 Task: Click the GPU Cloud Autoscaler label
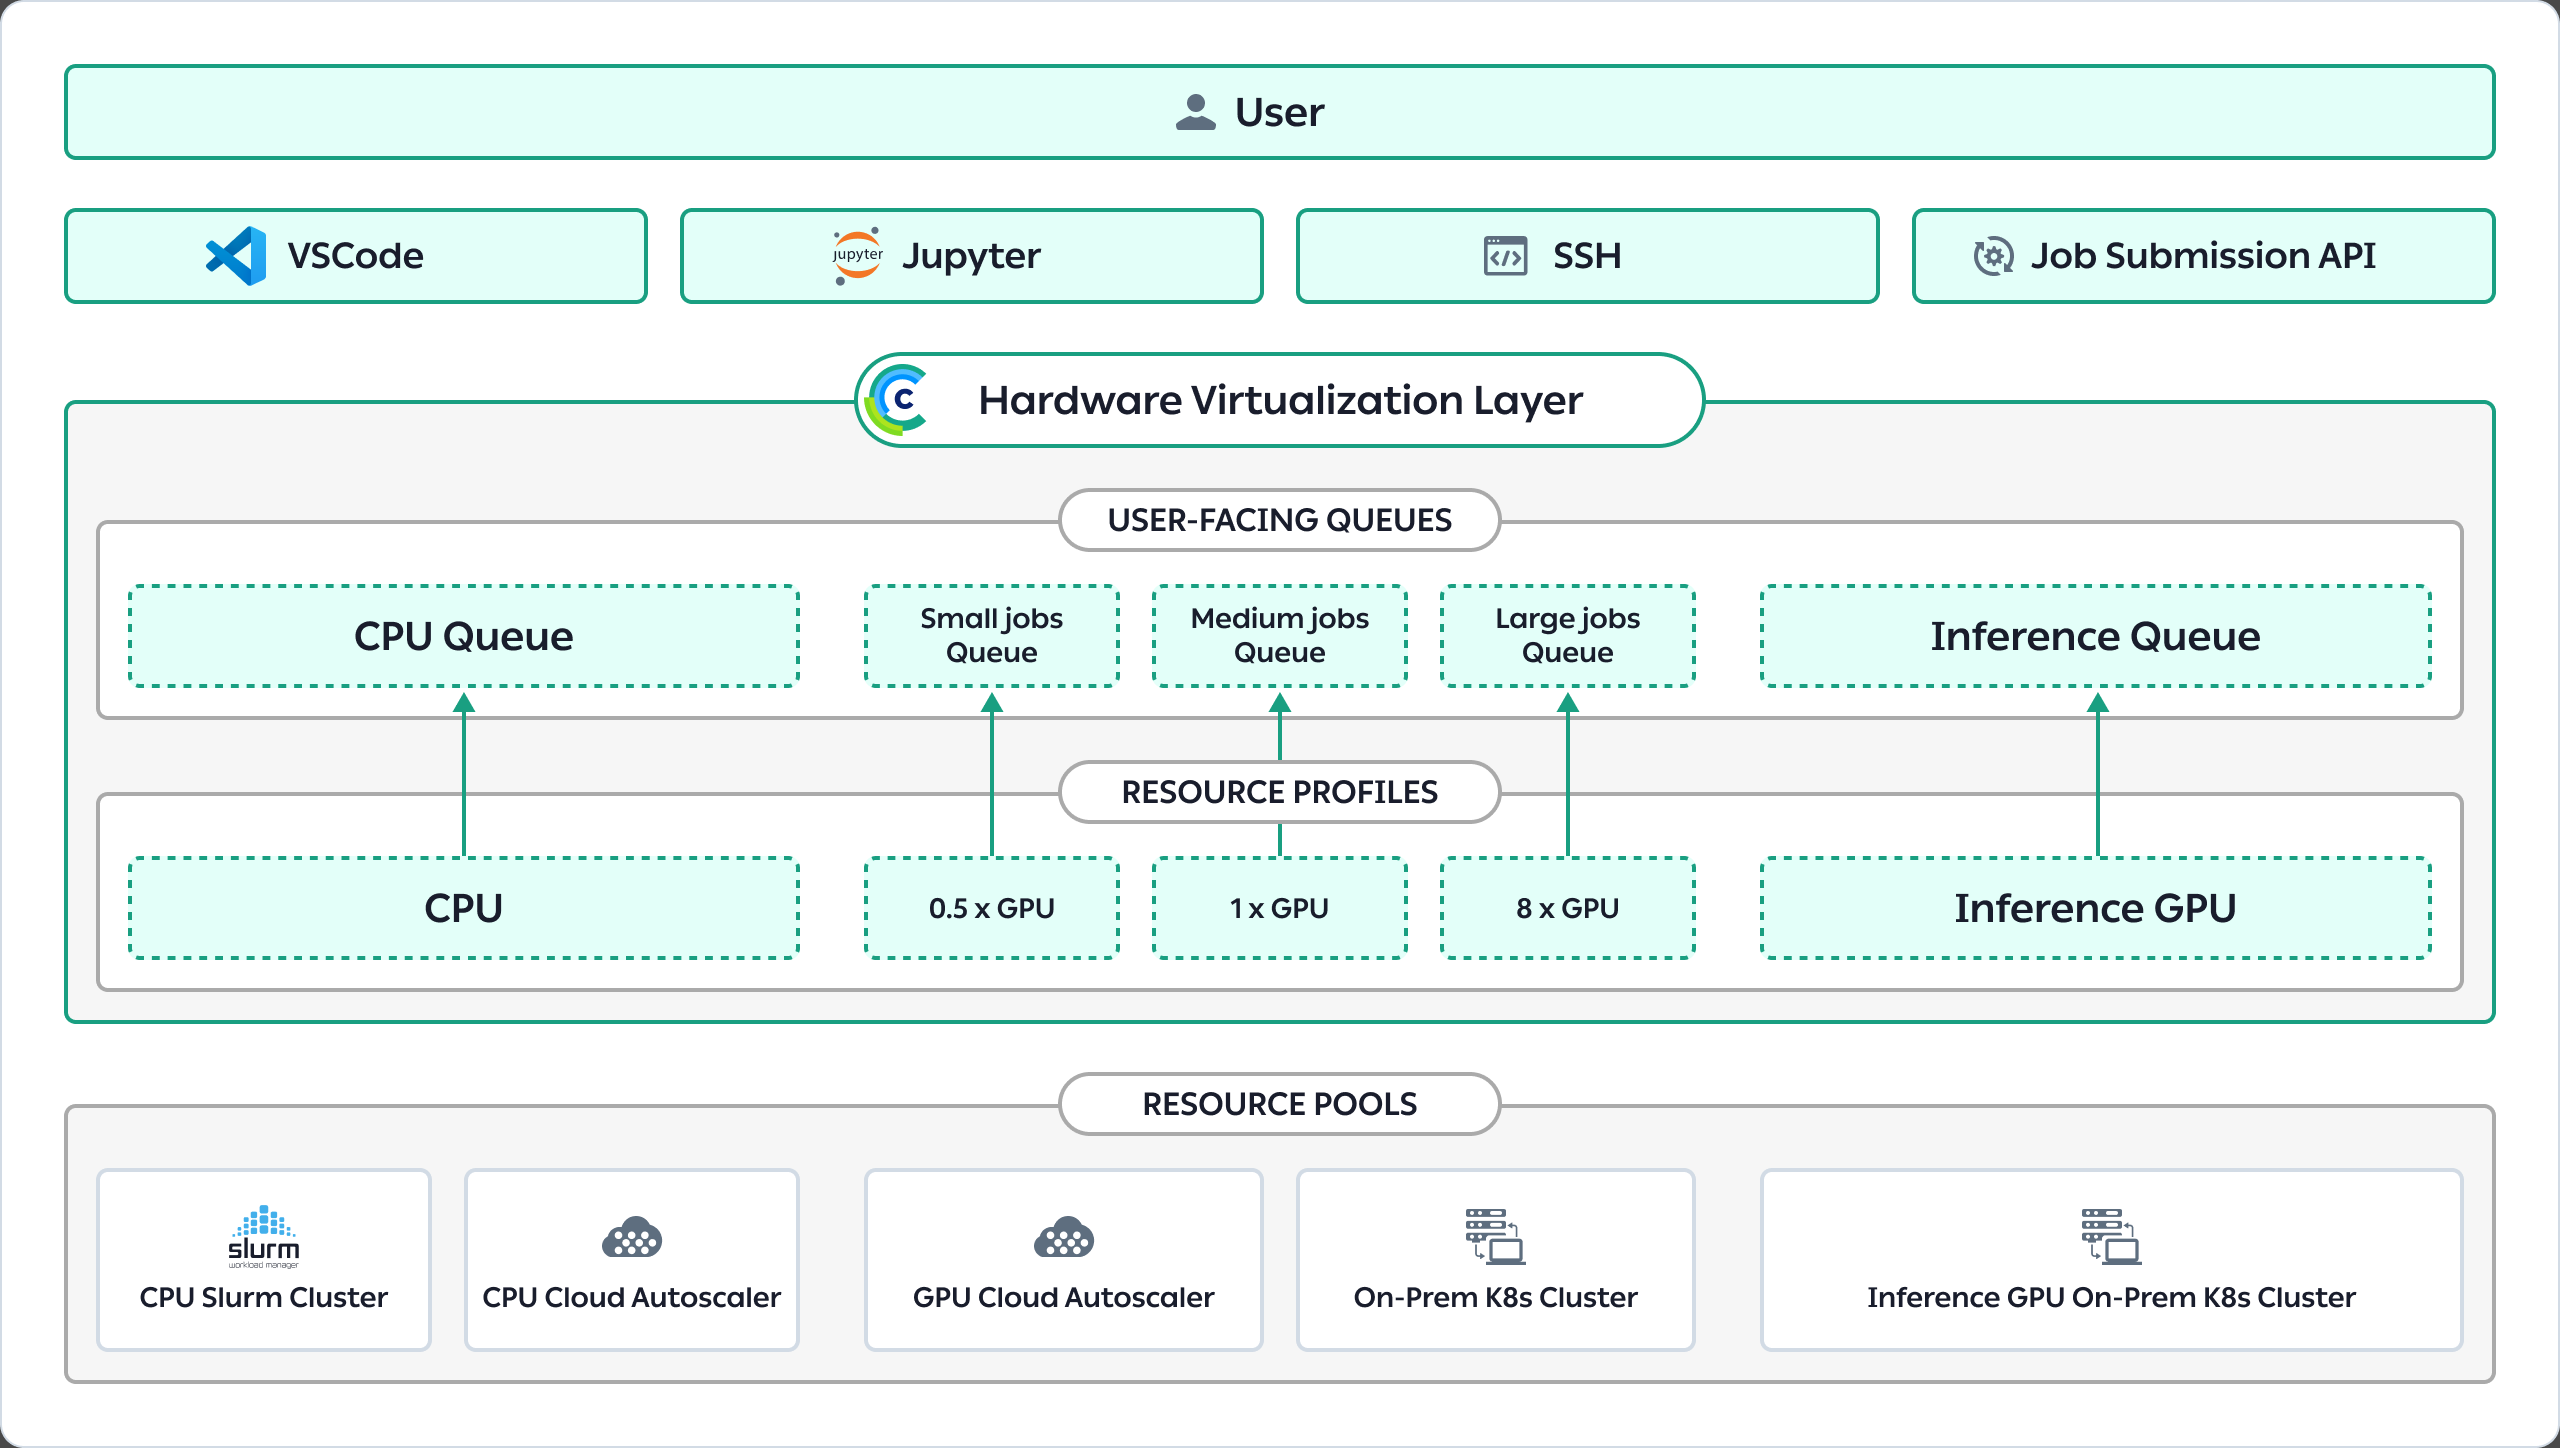tap(1064, 1297)
